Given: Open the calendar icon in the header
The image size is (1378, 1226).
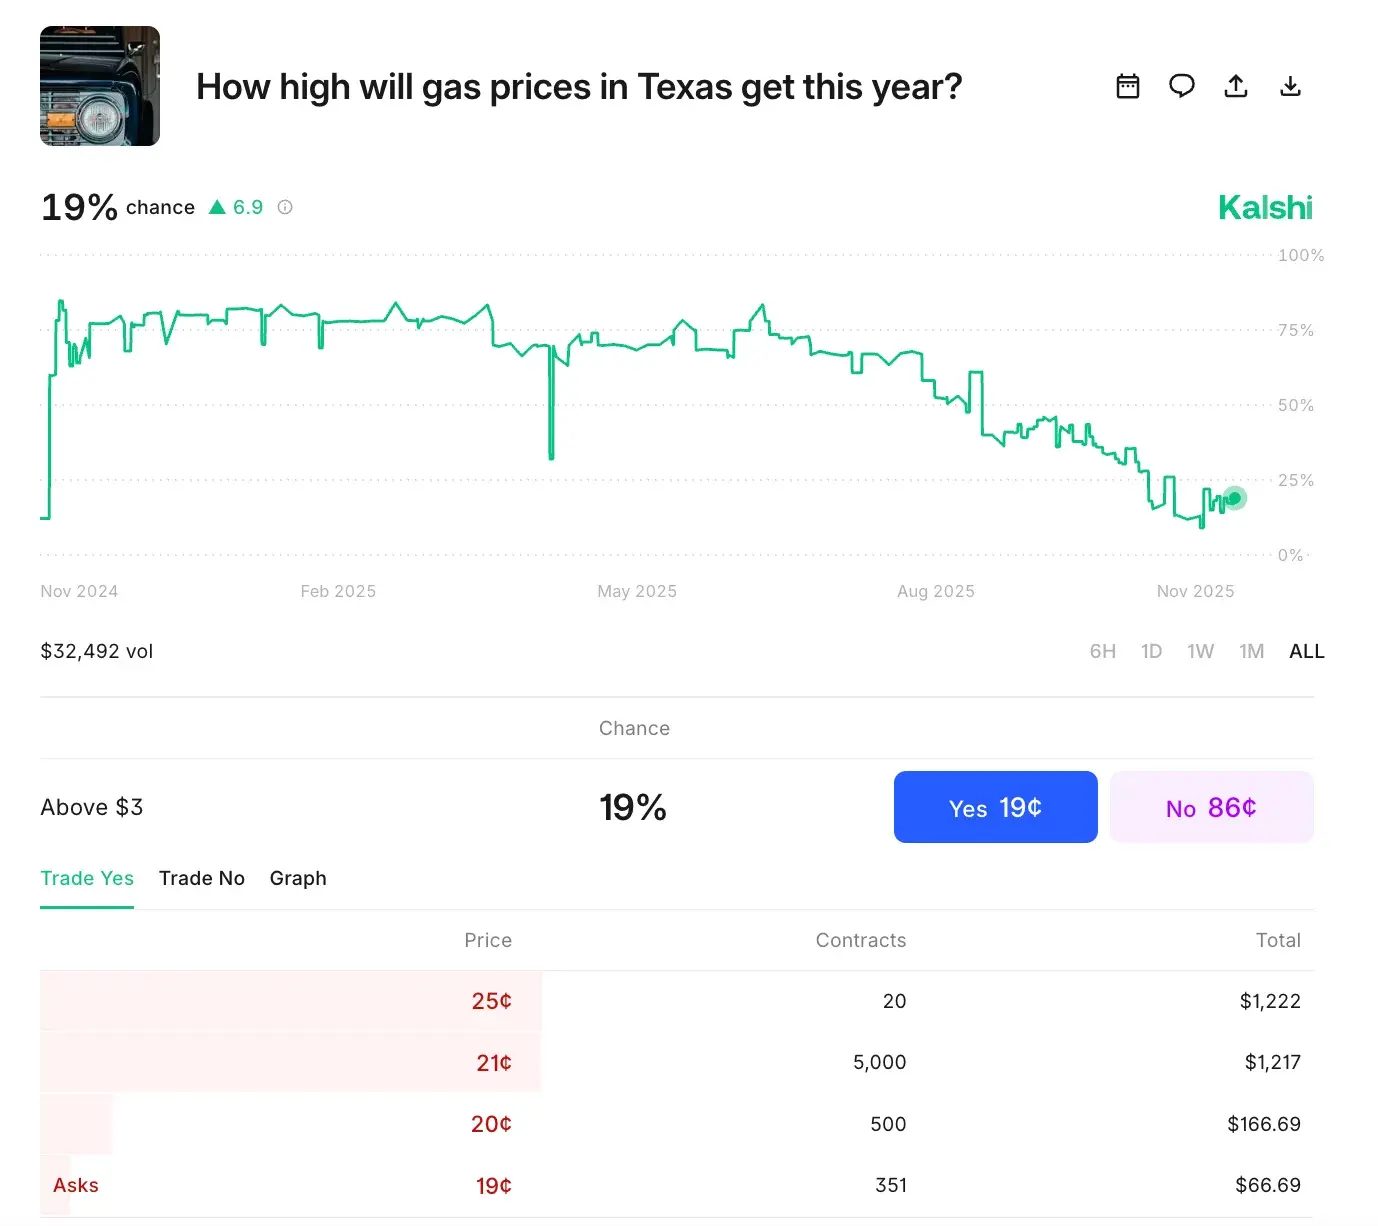Looking at the screenshot, I should pos(1127,86).
